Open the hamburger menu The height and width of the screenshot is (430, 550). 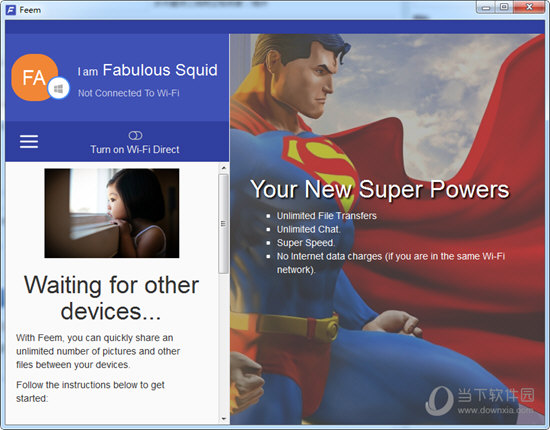point(29,141)
